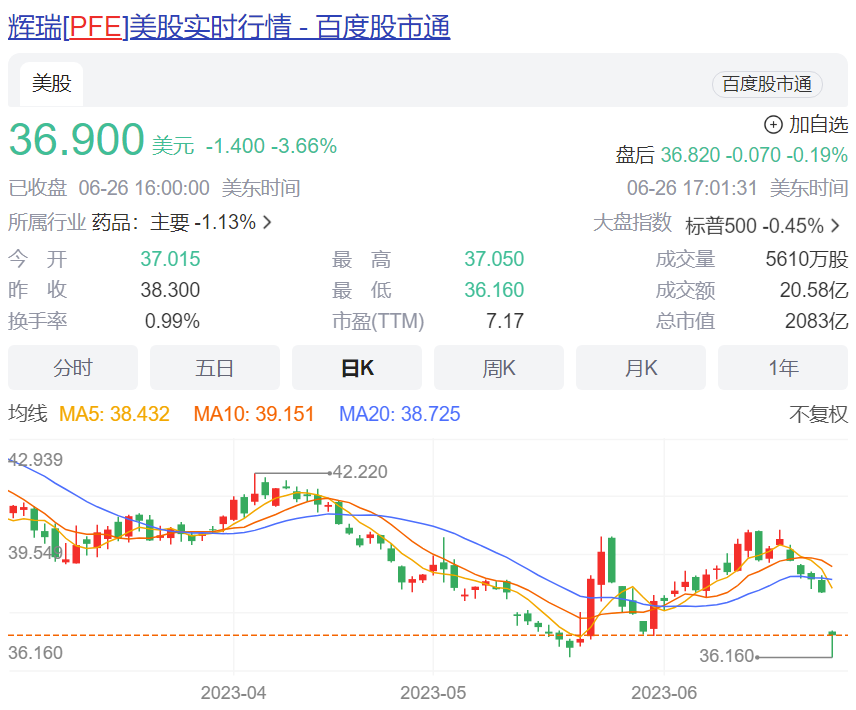Click the 成交量 value 5610万股
This screenshot has width=856, height=710.
click(807, 259)
